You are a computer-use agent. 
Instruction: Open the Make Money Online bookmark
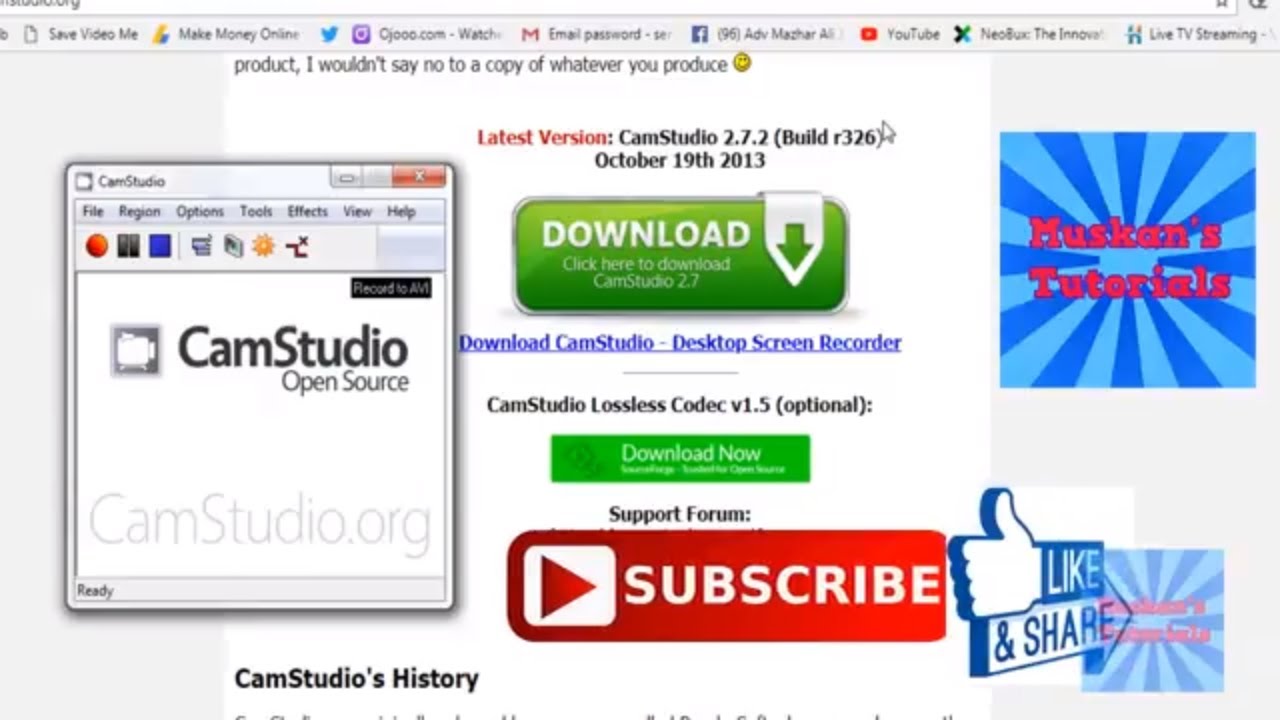[226, 34]
